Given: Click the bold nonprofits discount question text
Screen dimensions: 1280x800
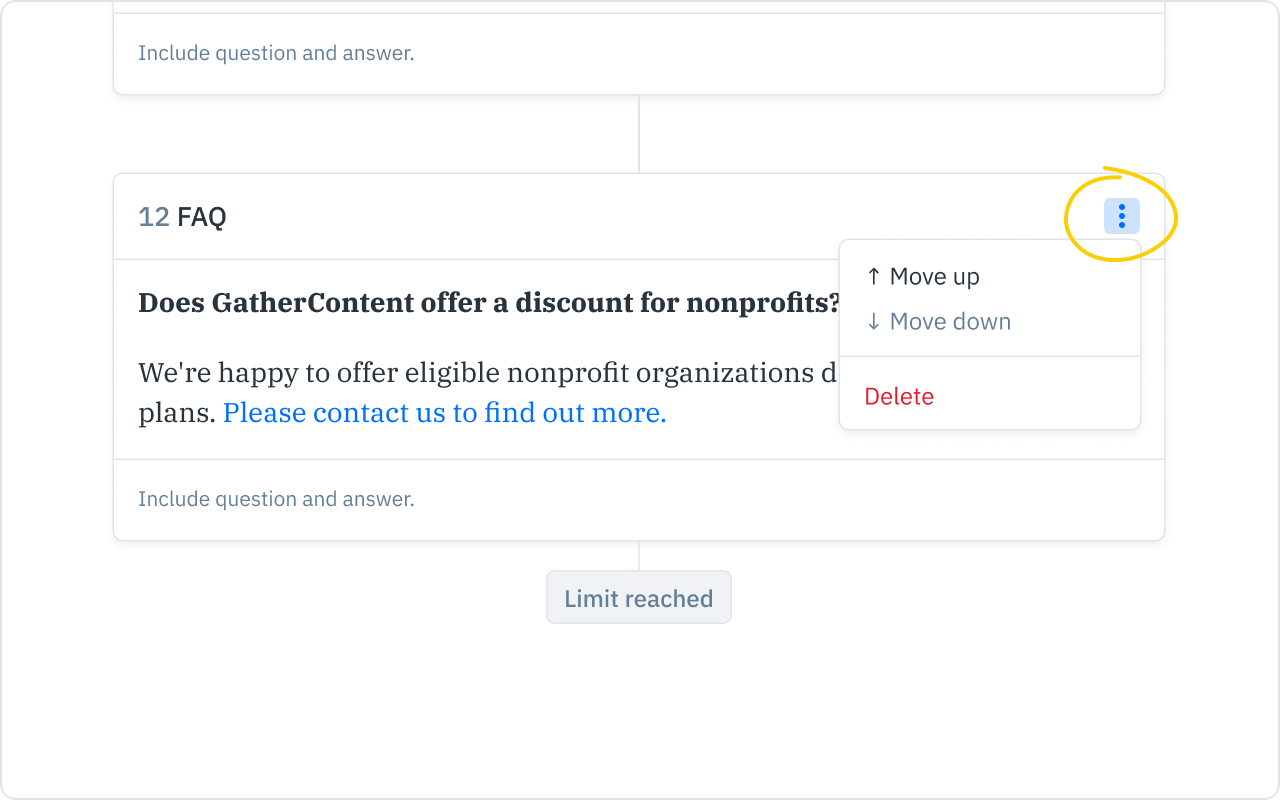Looking at the screenshot, I should point(488,303).
